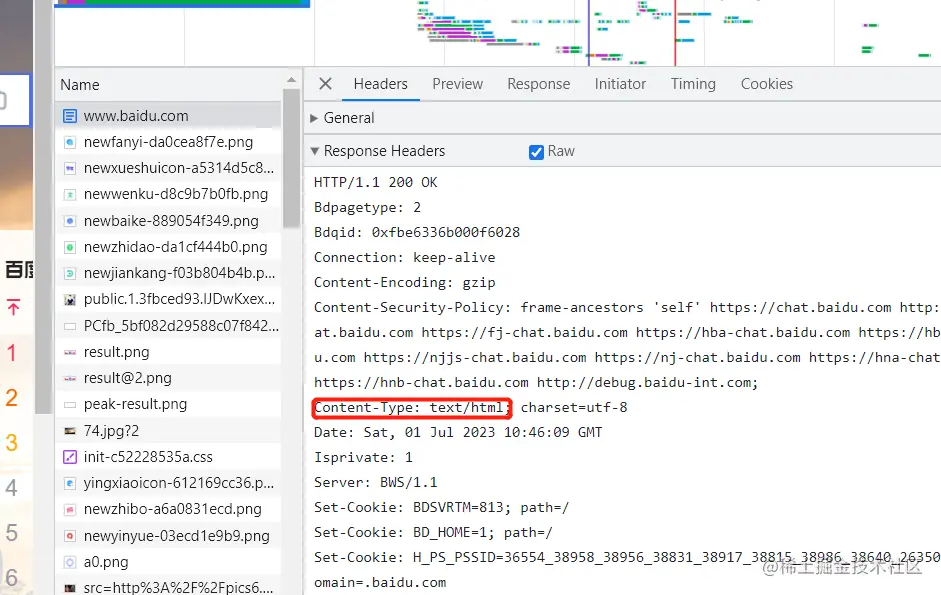The height and width of the screenshot is (595, 941).
Task: Click the thumbnail icon for result.png
Action: pos(70,352)
